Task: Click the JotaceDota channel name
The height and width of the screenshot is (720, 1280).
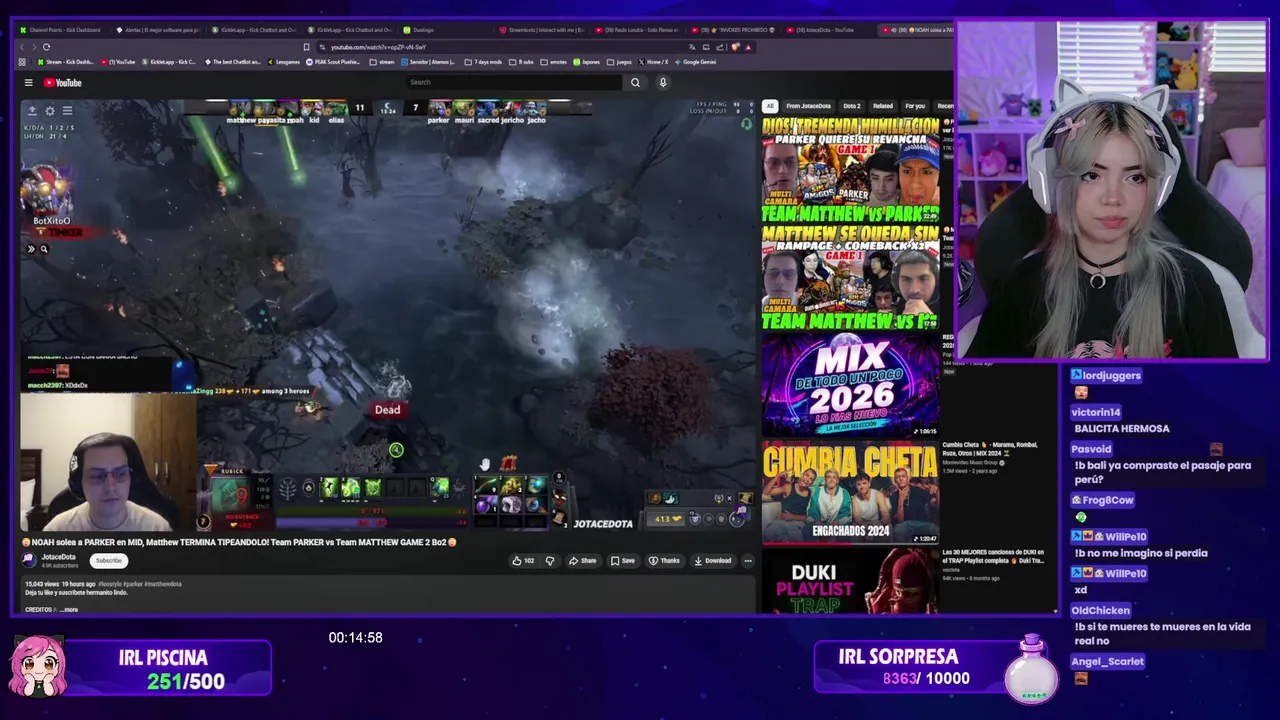Action: 58,557
